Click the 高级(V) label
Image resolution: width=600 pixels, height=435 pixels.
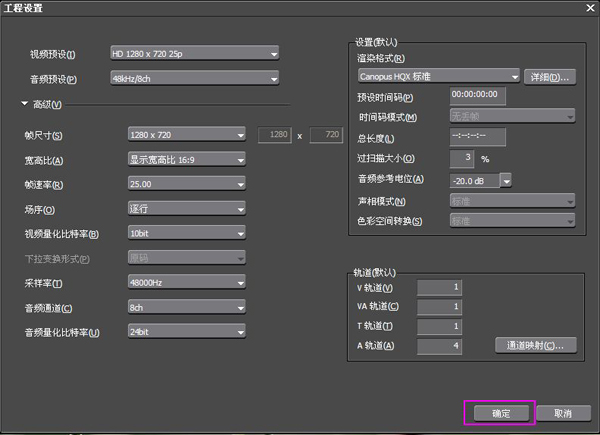point(47,104)
